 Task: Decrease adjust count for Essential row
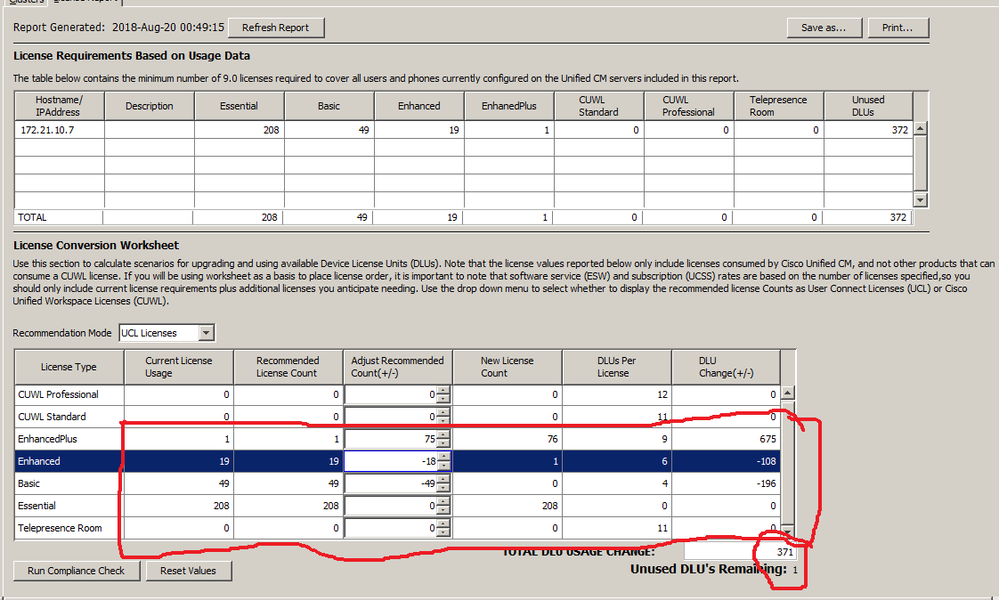pyautogui.click(x=443, y=510)
